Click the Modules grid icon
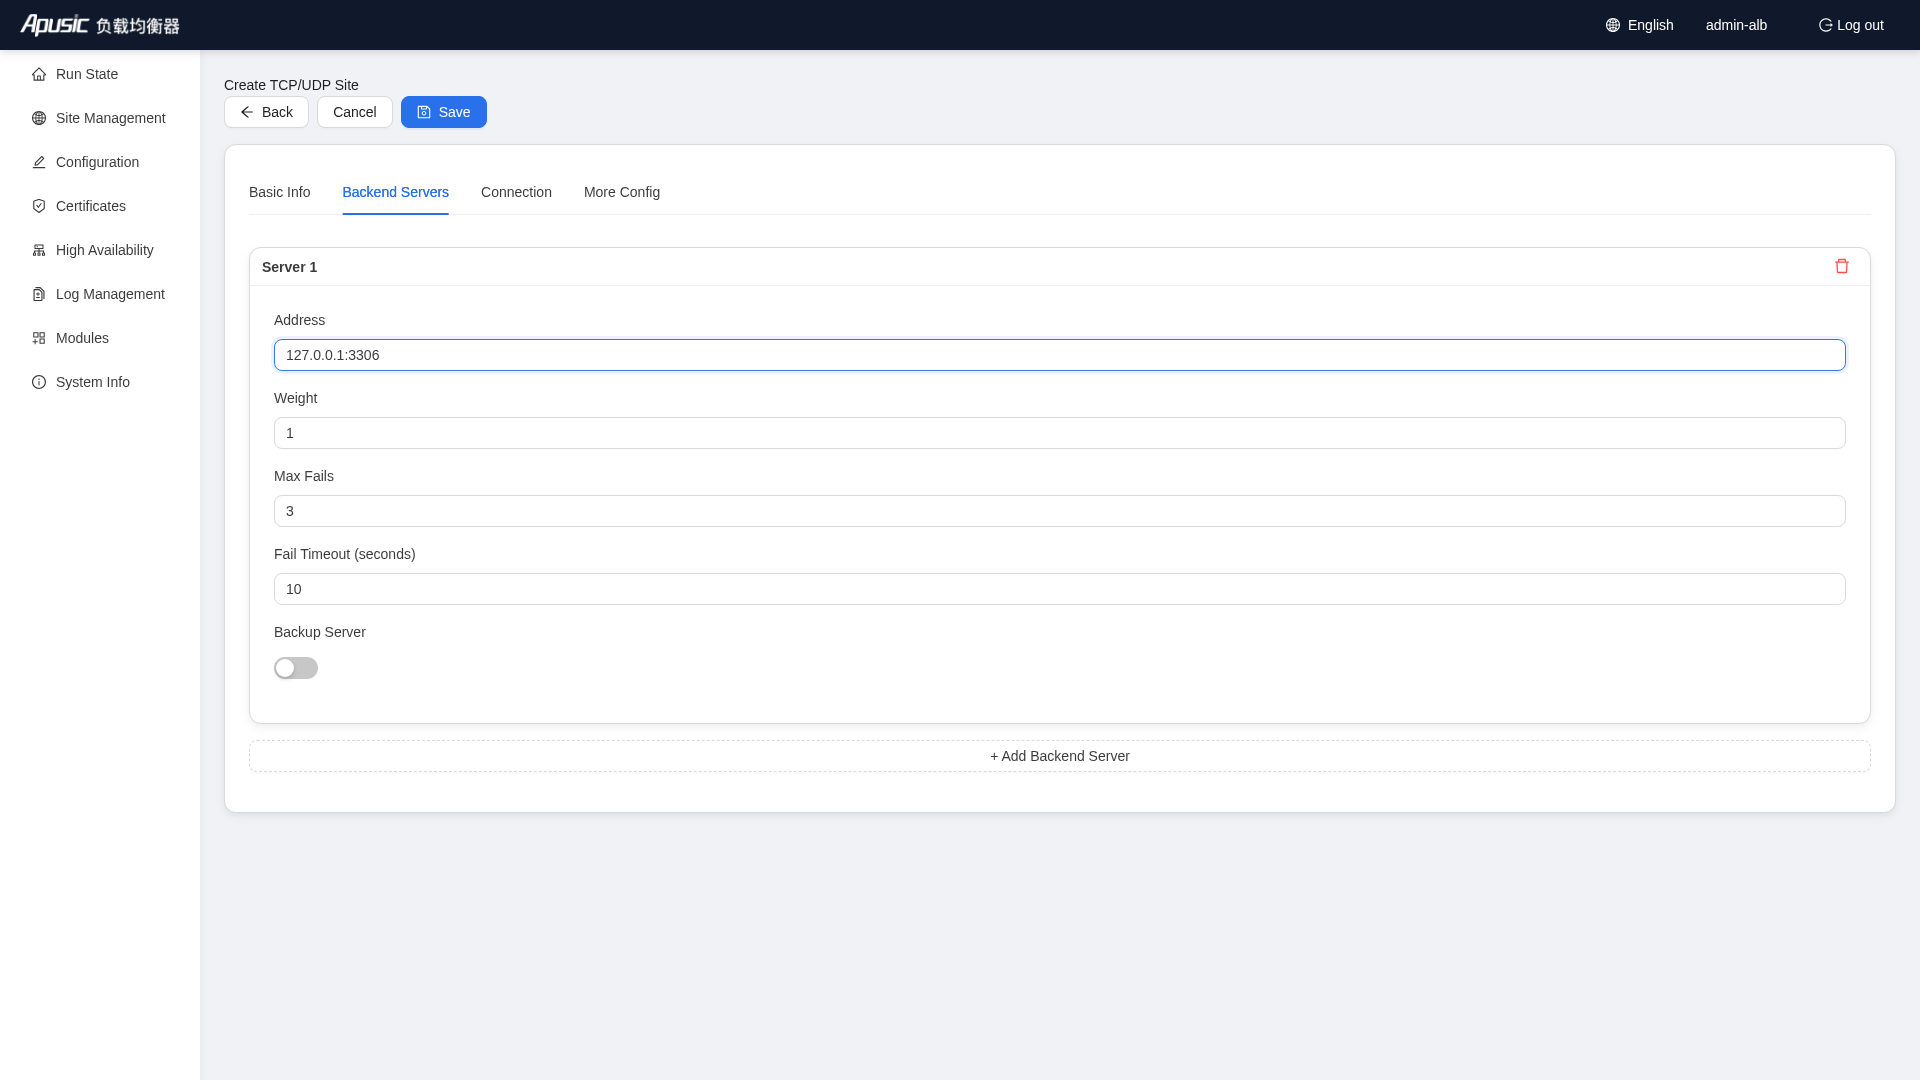The width and height of the screenshot is (1920, 1080). coord(39,338)
